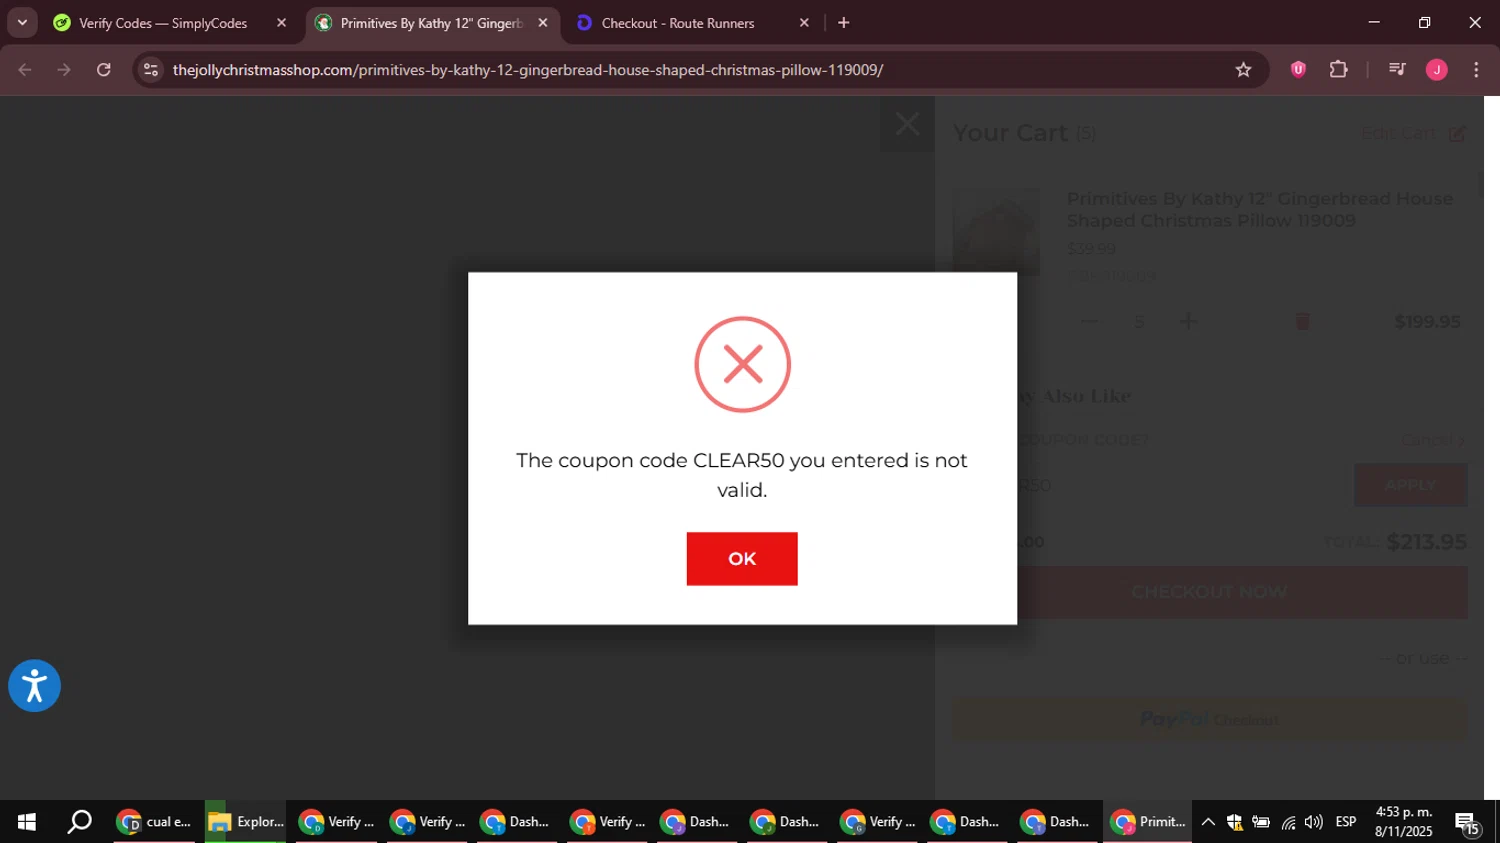
Task: Open the Windows Start menu
Action: pyautogui.click(x=26, y=822)
